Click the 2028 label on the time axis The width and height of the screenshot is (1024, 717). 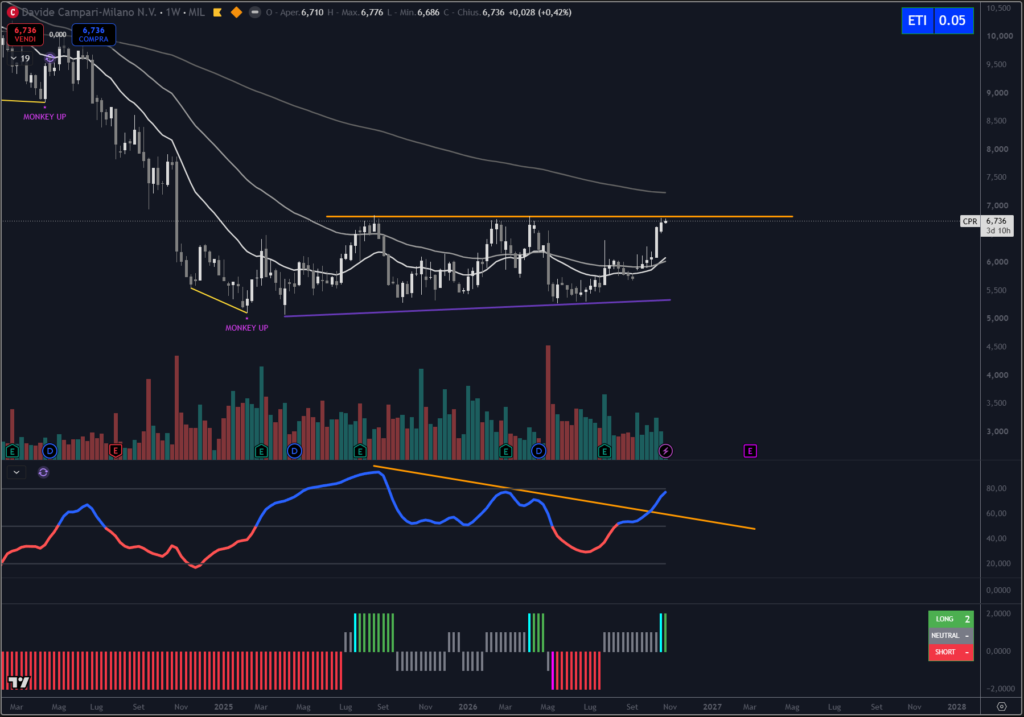tap(957, 707)
